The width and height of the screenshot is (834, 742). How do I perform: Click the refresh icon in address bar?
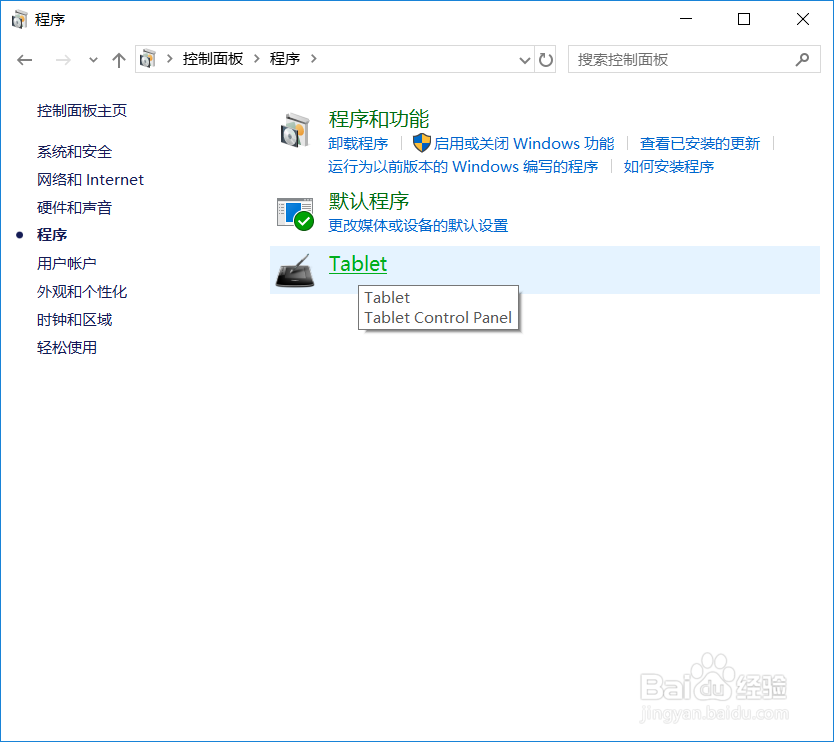tap(545, 60)
